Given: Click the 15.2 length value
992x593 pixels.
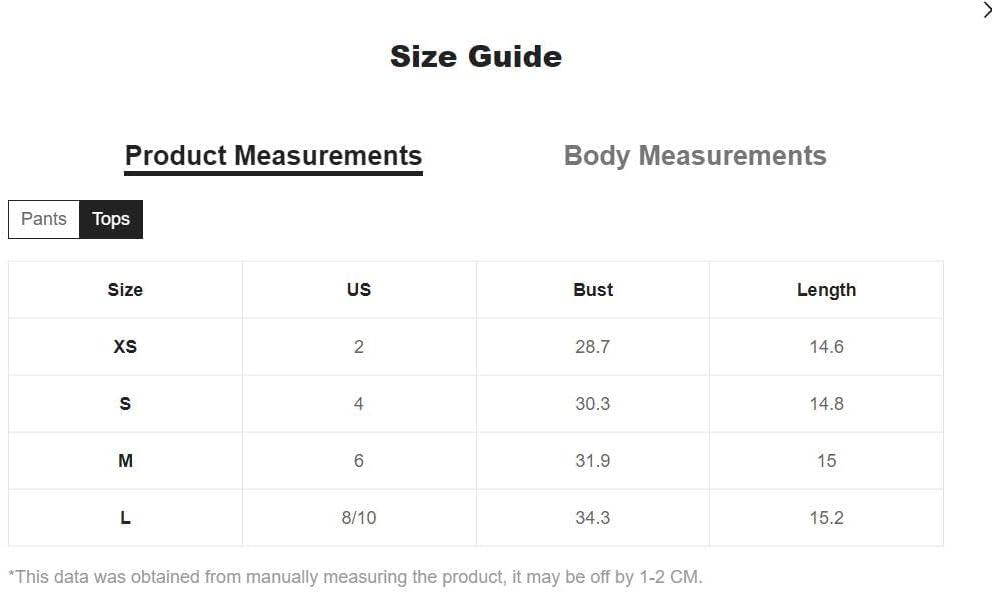Looking at the screenshot, I should [826, 518].
